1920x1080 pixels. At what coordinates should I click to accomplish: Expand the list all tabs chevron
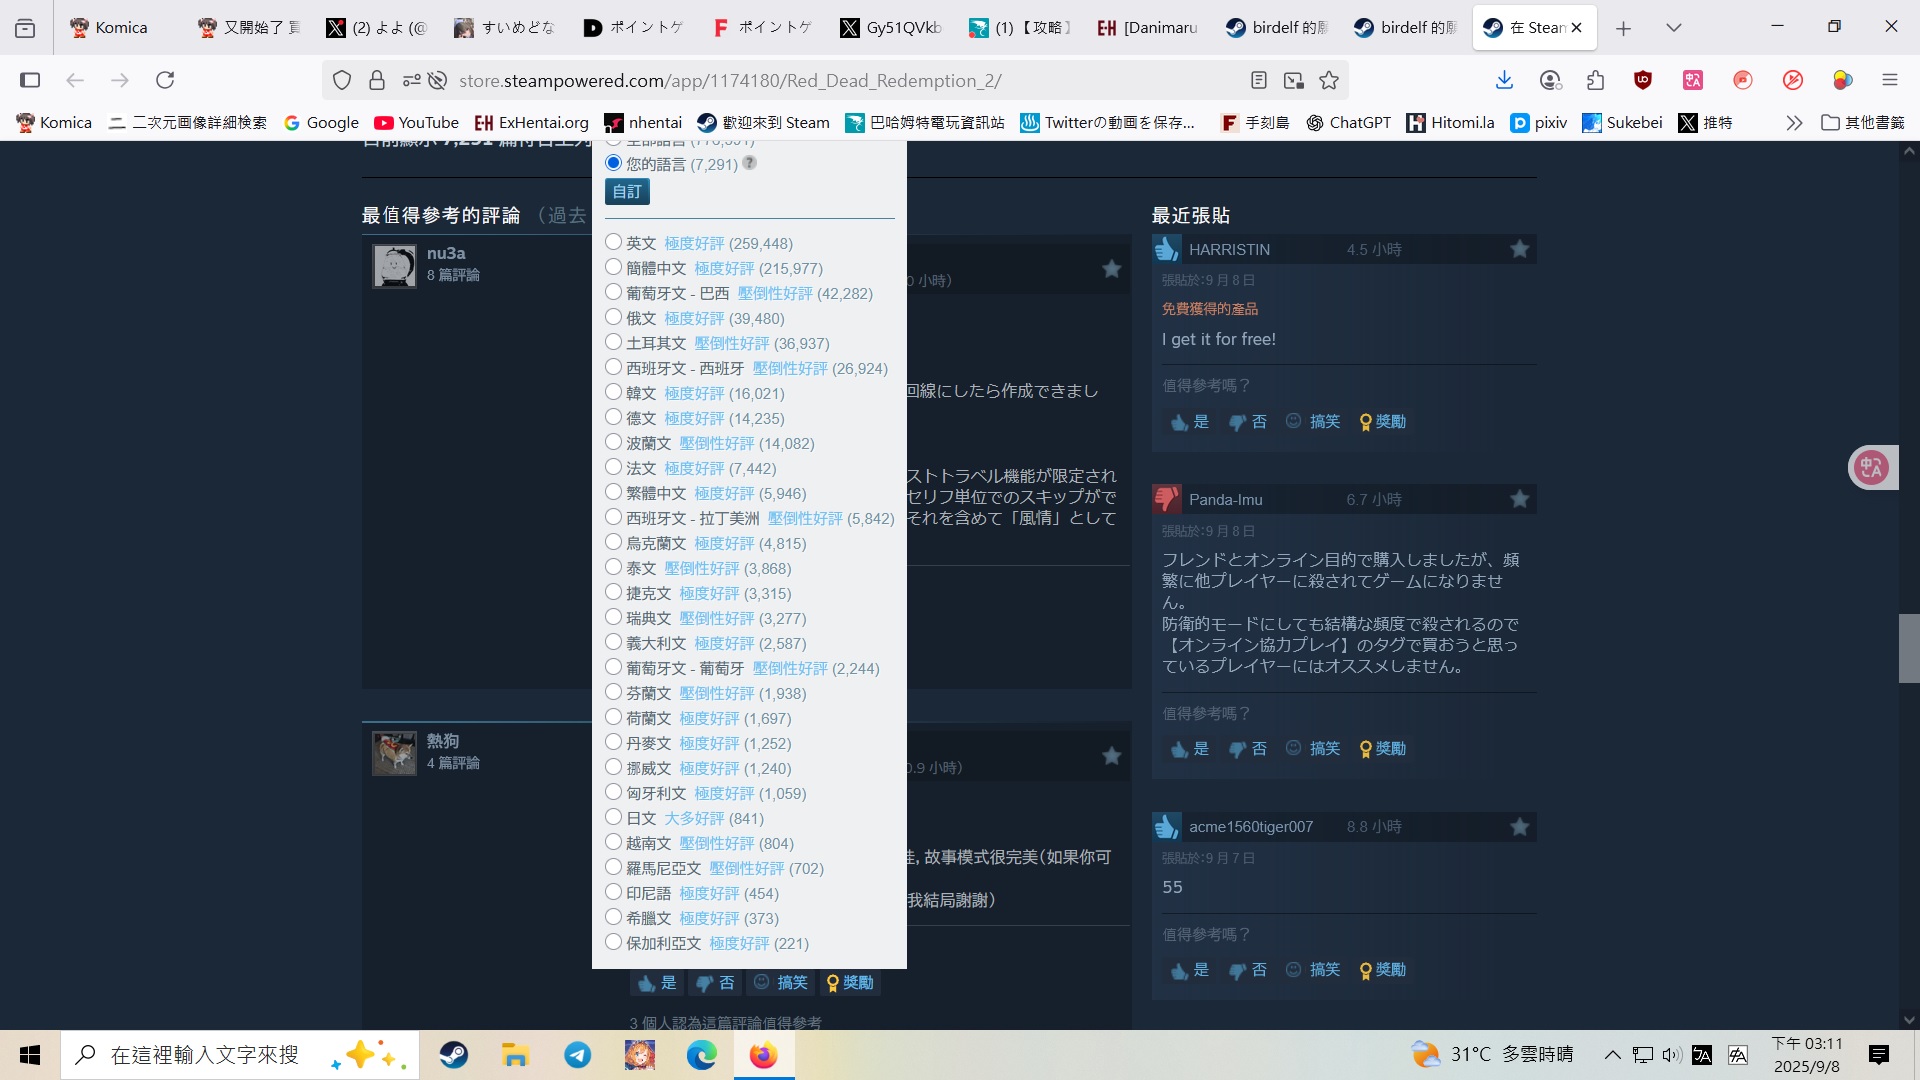pyautogui.click(x=1673, y=28)
